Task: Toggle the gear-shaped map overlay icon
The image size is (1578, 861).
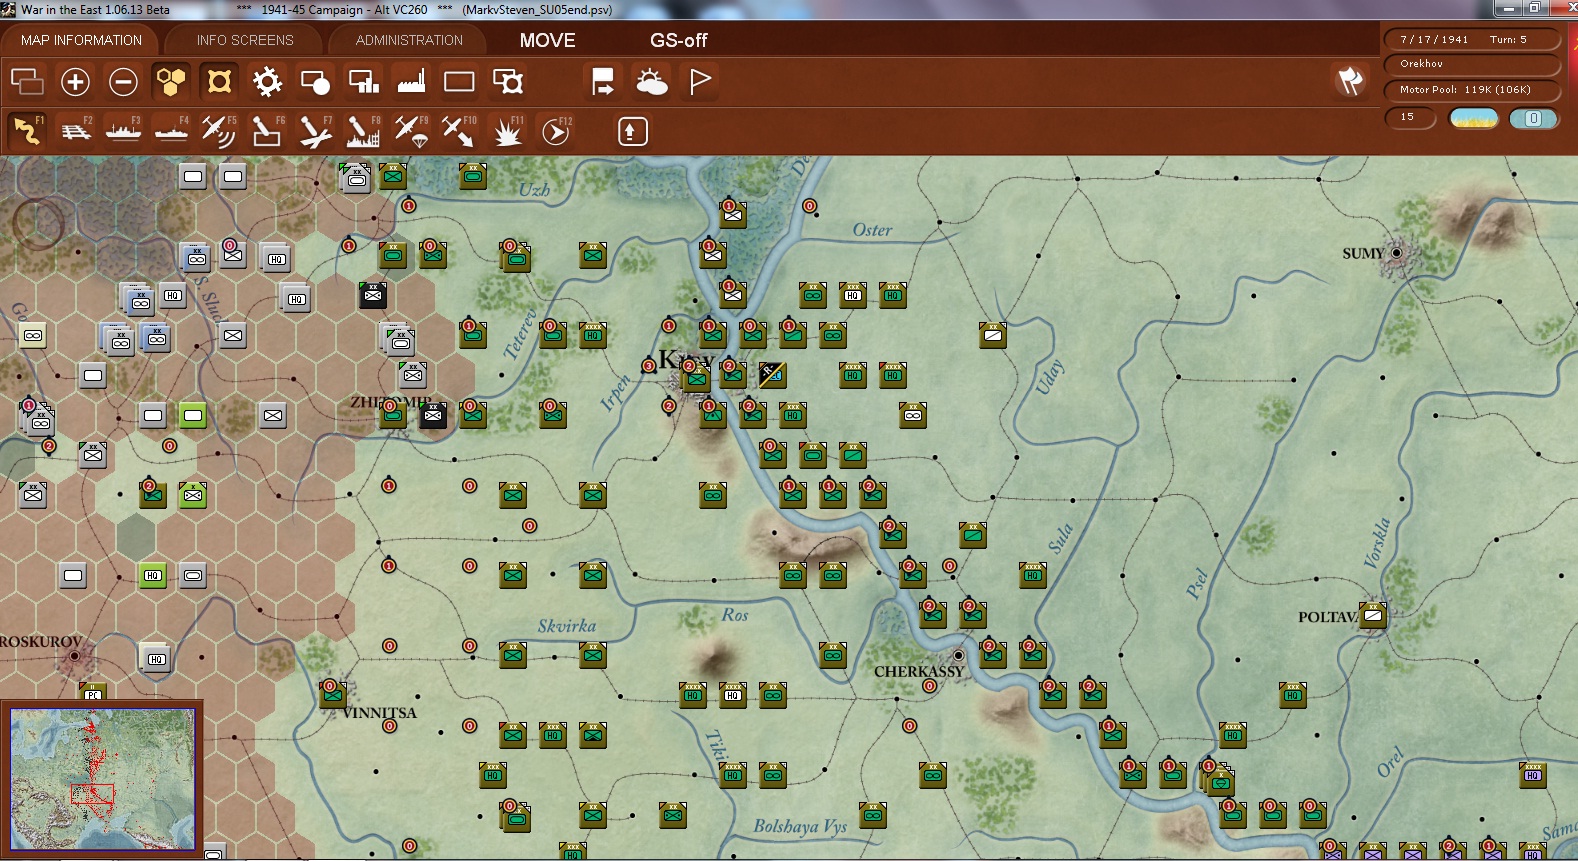Action: [267, 81]
